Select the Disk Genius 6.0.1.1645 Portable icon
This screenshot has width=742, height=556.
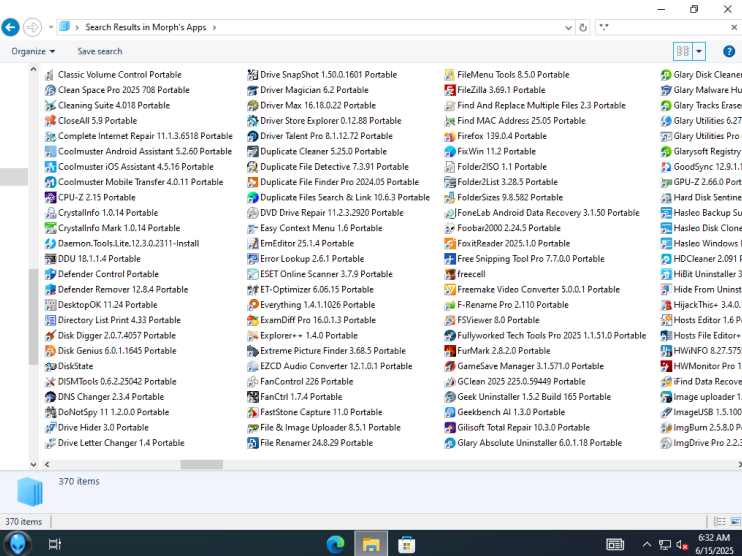coord(50,351)
